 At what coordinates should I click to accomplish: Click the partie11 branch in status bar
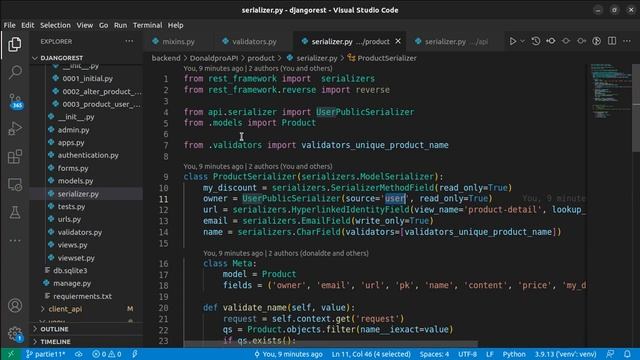(x=45, y=354)
